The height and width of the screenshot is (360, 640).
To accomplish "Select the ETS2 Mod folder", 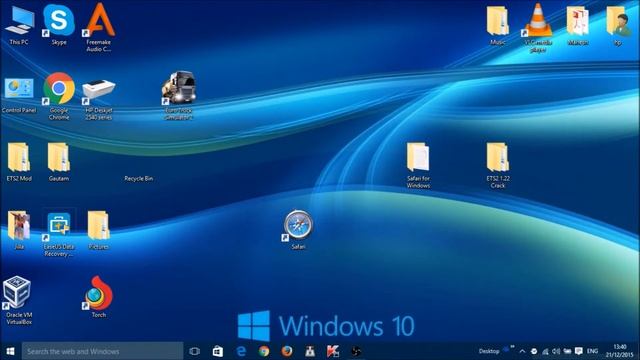I will (19, 162).
